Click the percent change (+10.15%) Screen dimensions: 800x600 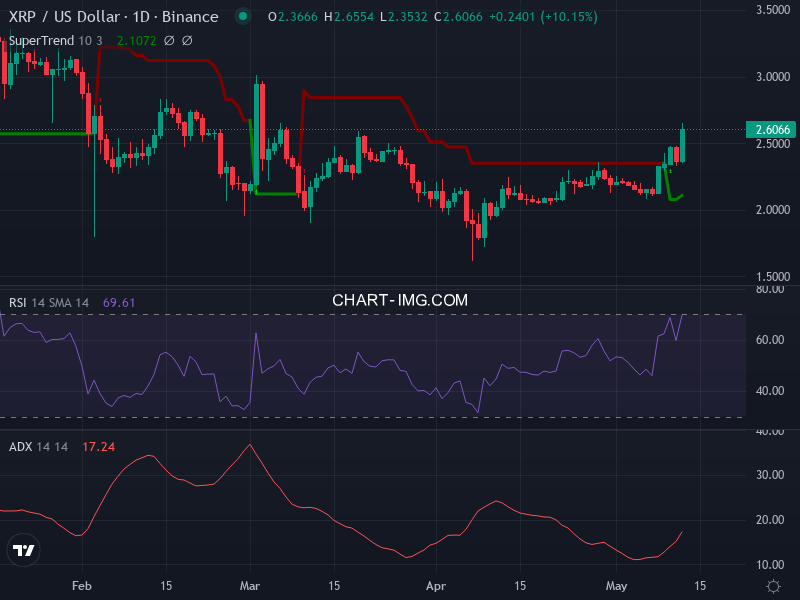coord(570,17)
